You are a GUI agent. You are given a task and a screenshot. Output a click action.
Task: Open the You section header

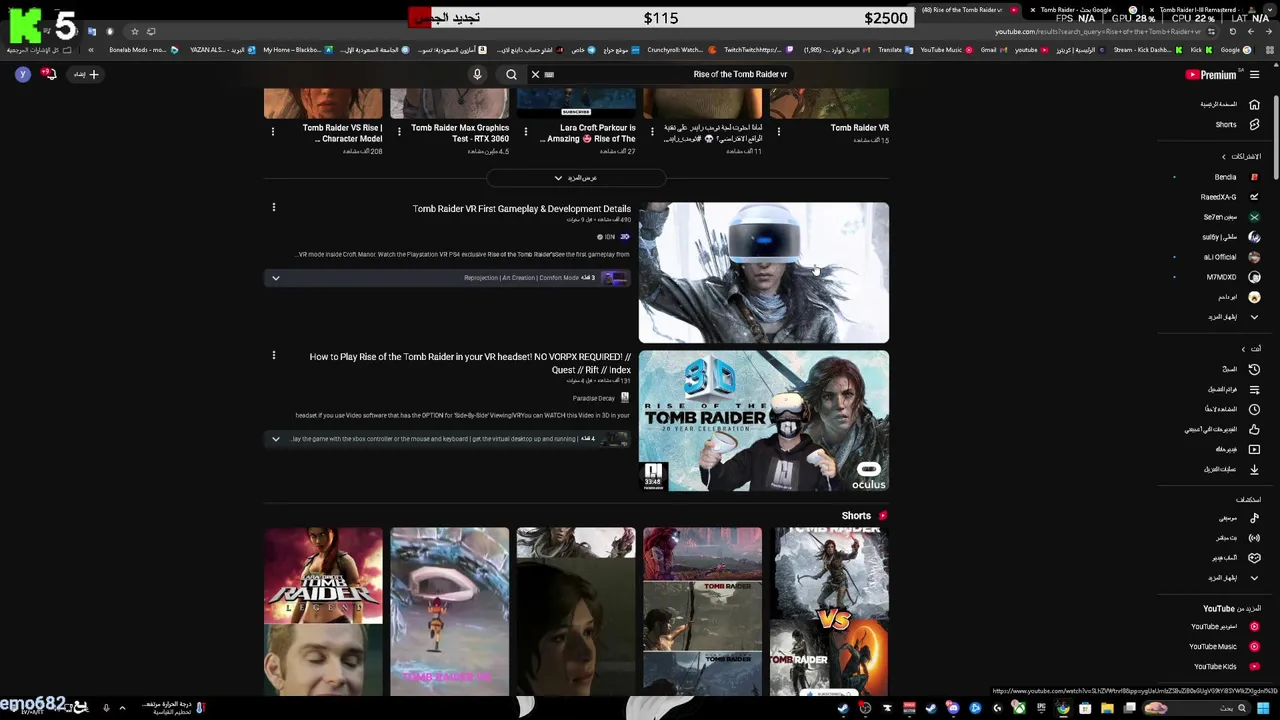[x=1251, y=349]
